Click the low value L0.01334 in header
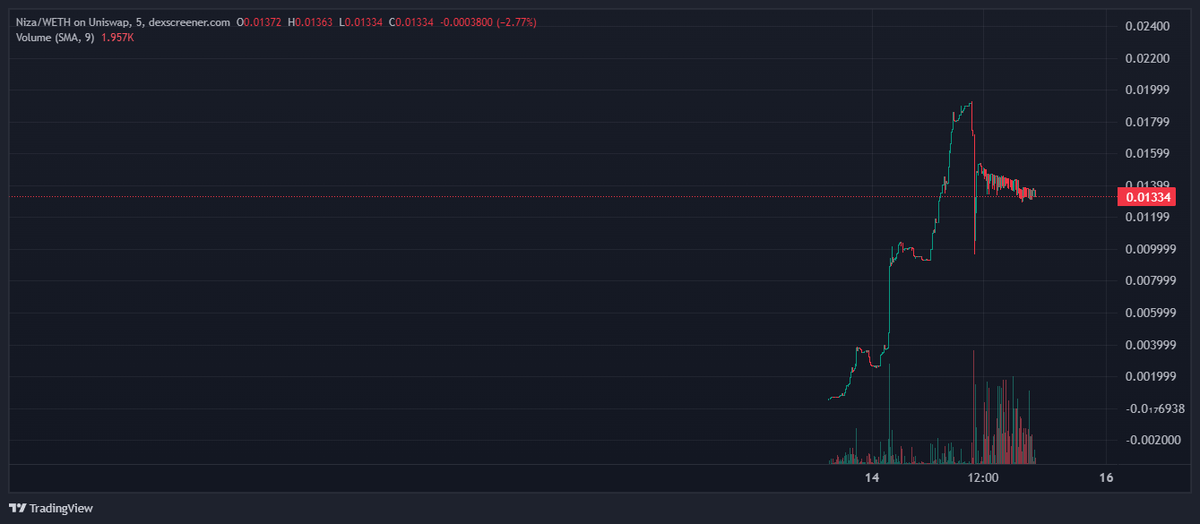The height and width of the screenshot is (524, 1200). [360, 22]
